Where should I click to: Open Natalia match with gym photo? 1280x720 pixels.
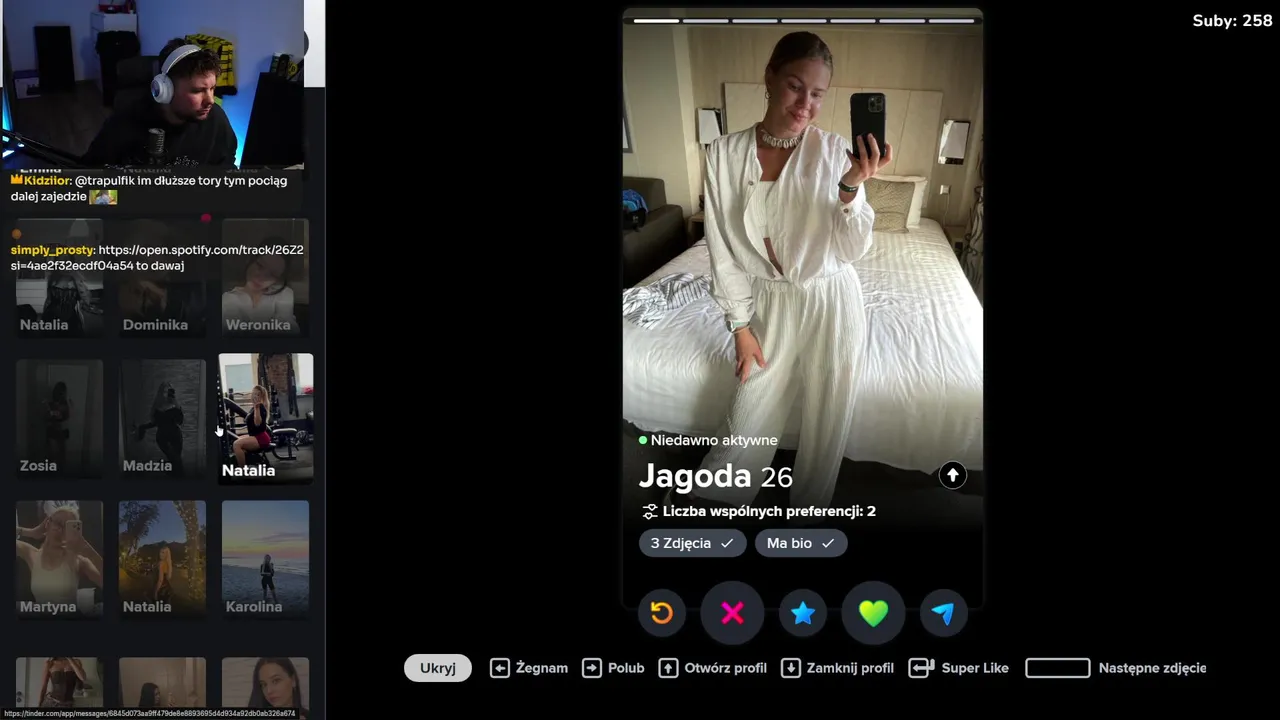(266, 418)
